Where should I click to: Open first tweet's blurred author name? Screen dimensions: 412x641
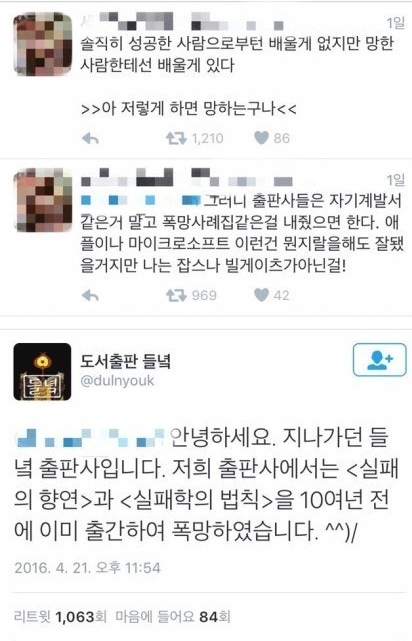click(182, 21)
